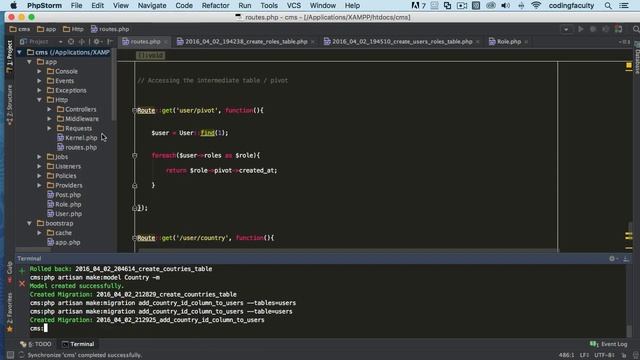Open the Apple menu

click(13, 5)
